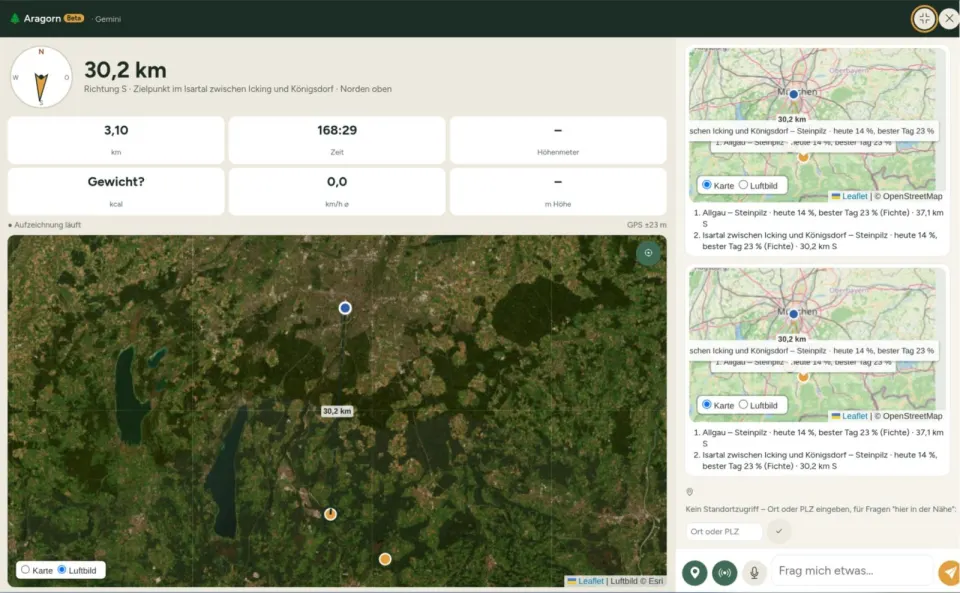This screenshot has height=593, width=960.
Task: Click the 168:29 Zeit card
Action: [337, 140]
